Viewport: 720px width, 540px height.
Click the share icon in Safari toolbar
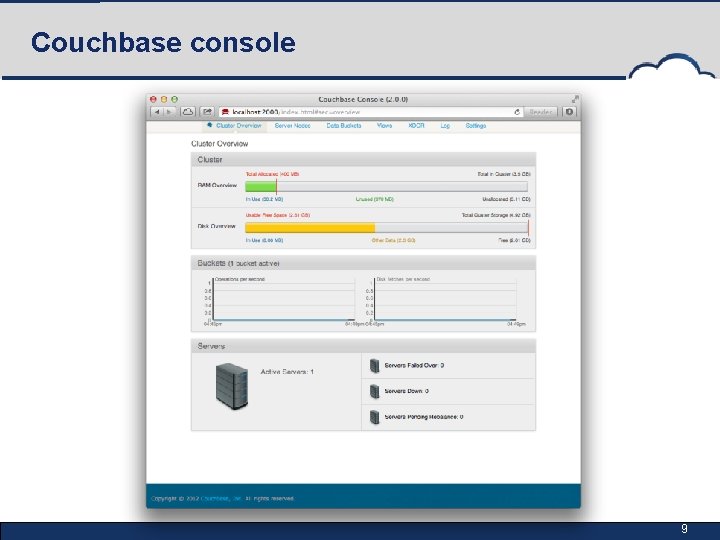coord(207,112)
